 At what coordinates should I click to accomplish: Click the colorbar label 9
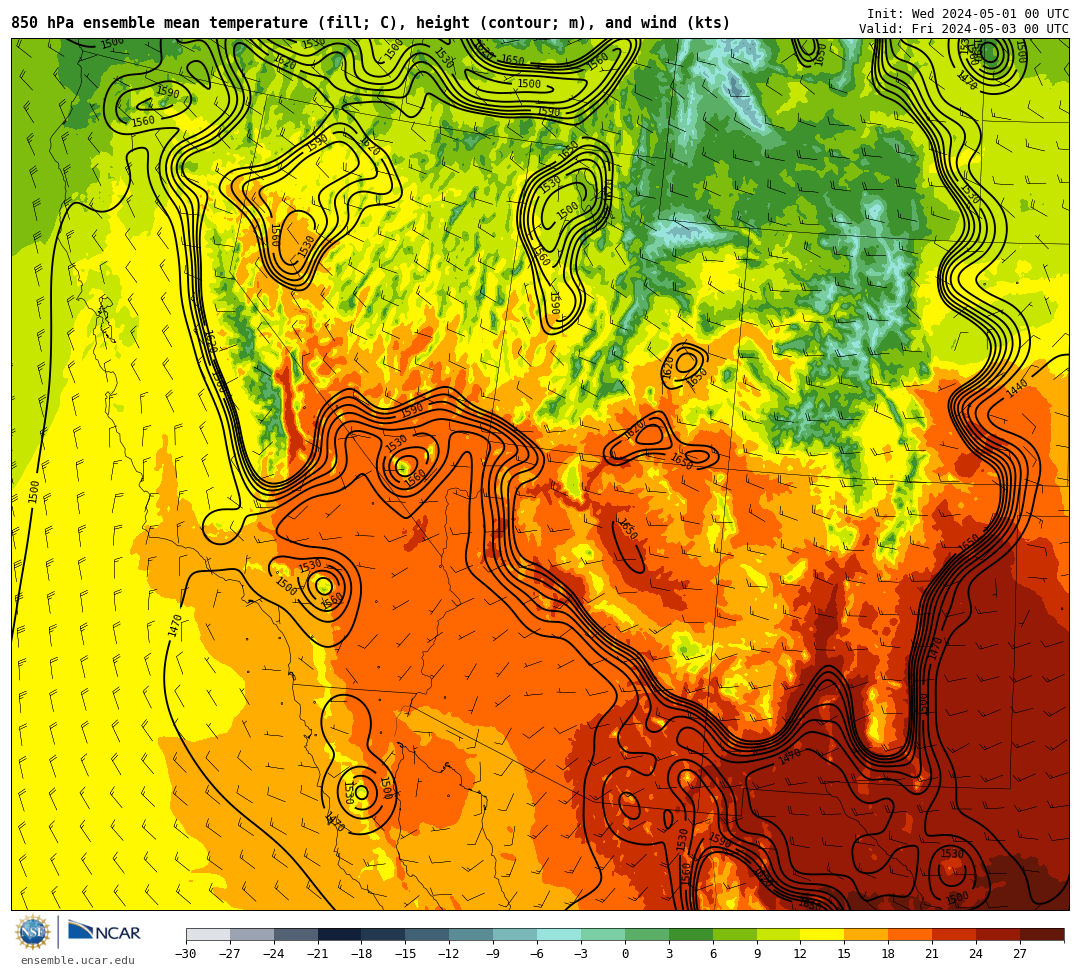[757, 954]
